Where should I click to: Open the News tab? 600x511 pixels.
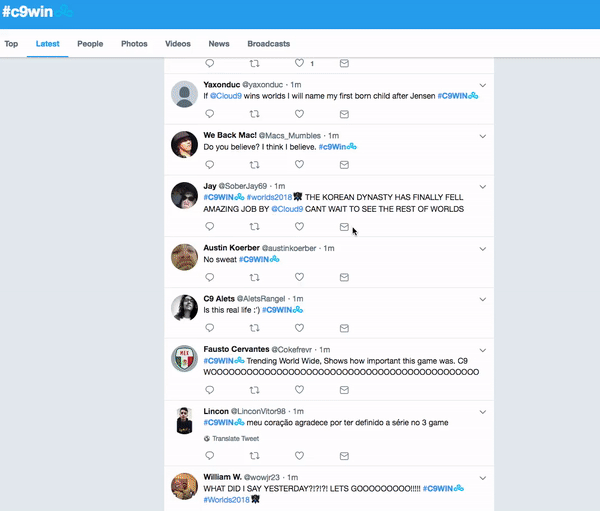(219, 44)
